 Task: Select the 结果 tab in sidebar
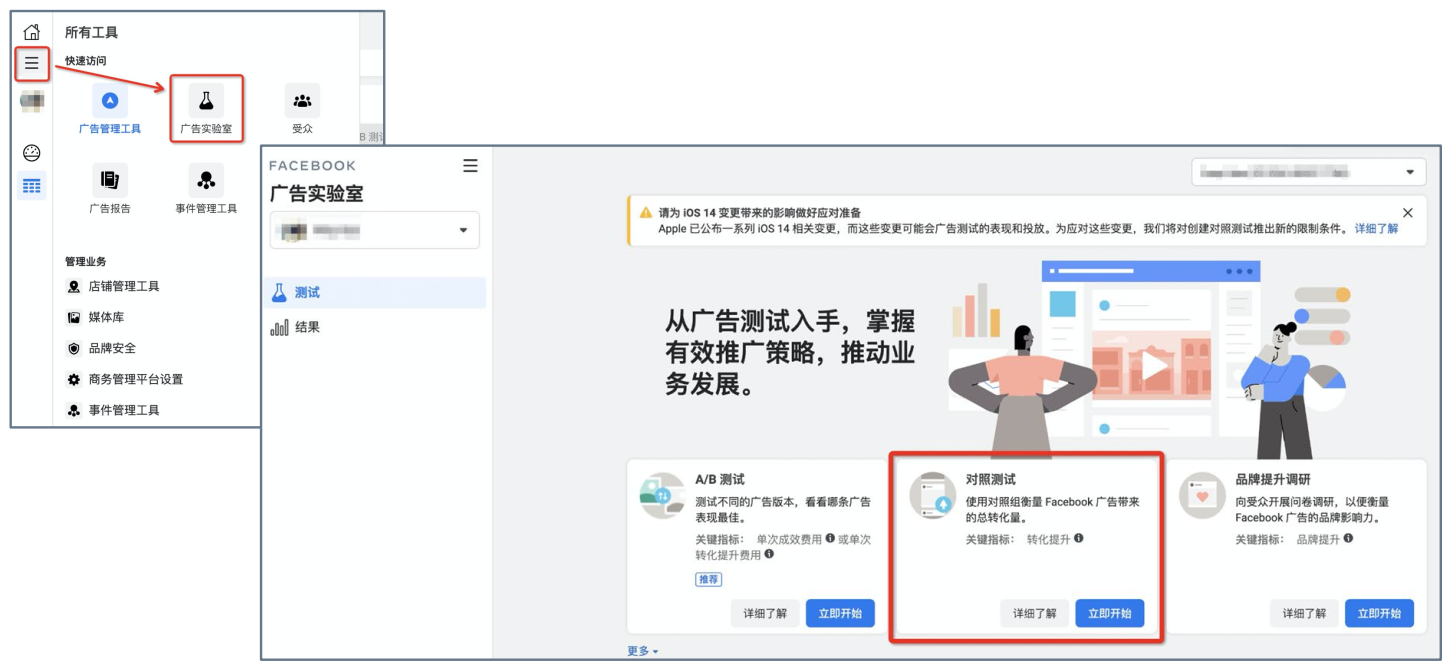[x=375, y=327]
